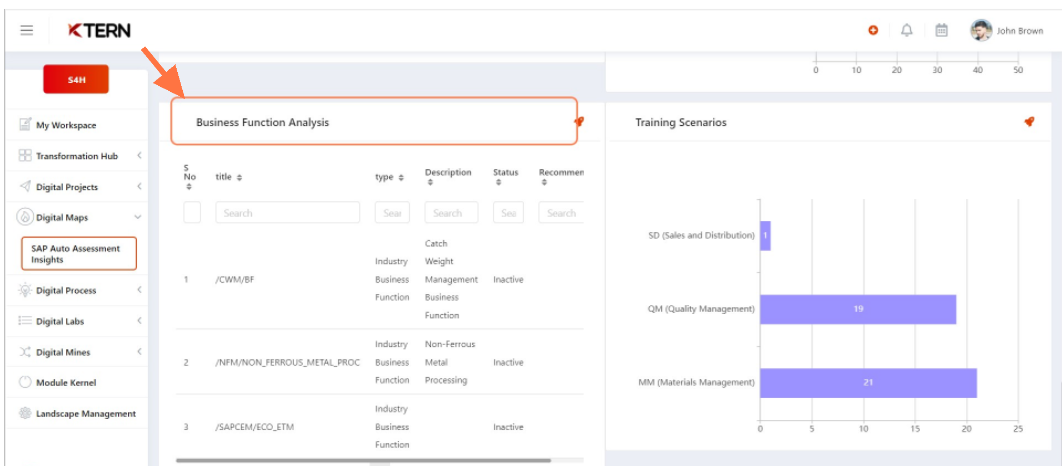Click the QM bar with value 19
This screenshot has height=466, width=1062.
pos(858,309)
